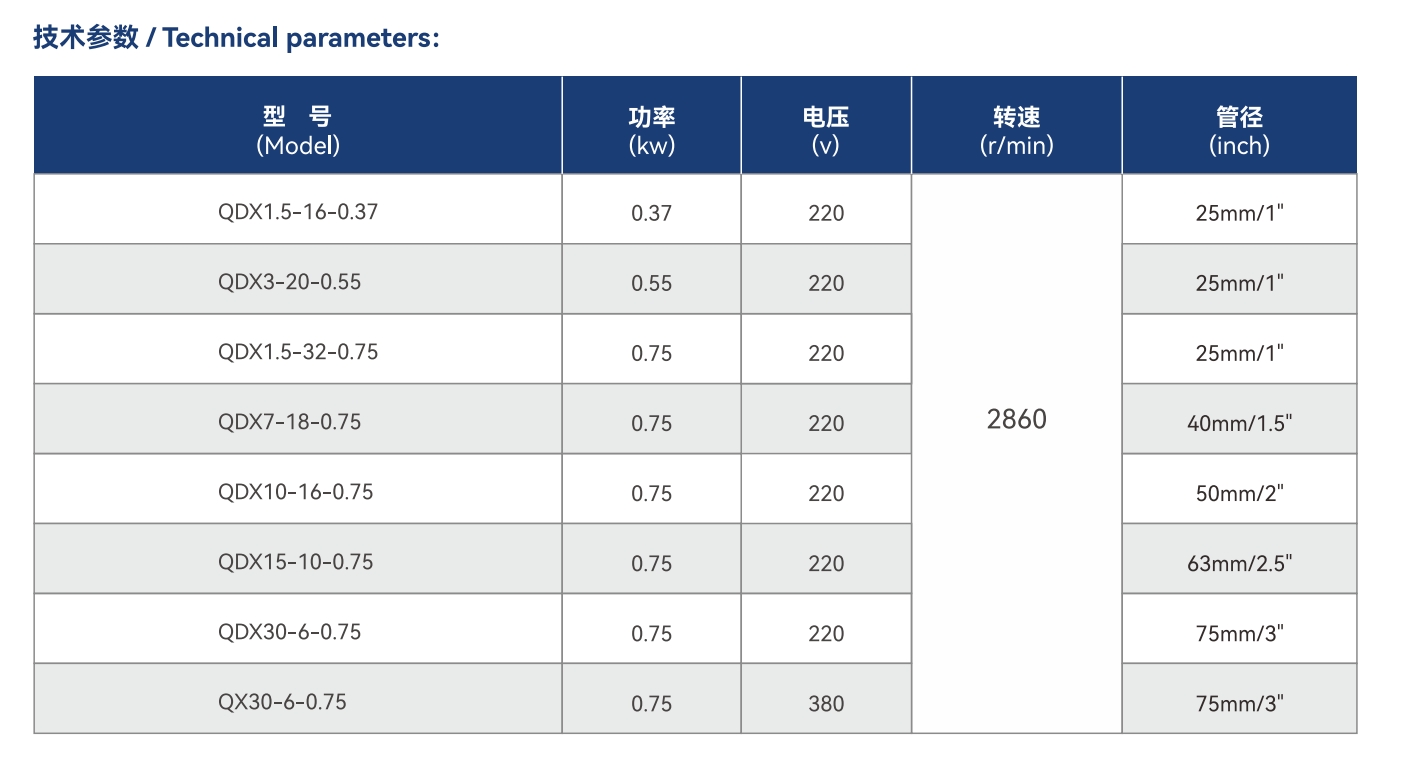Click the 63mm/2.5" pipe diameter cell

click(1239, 563)
